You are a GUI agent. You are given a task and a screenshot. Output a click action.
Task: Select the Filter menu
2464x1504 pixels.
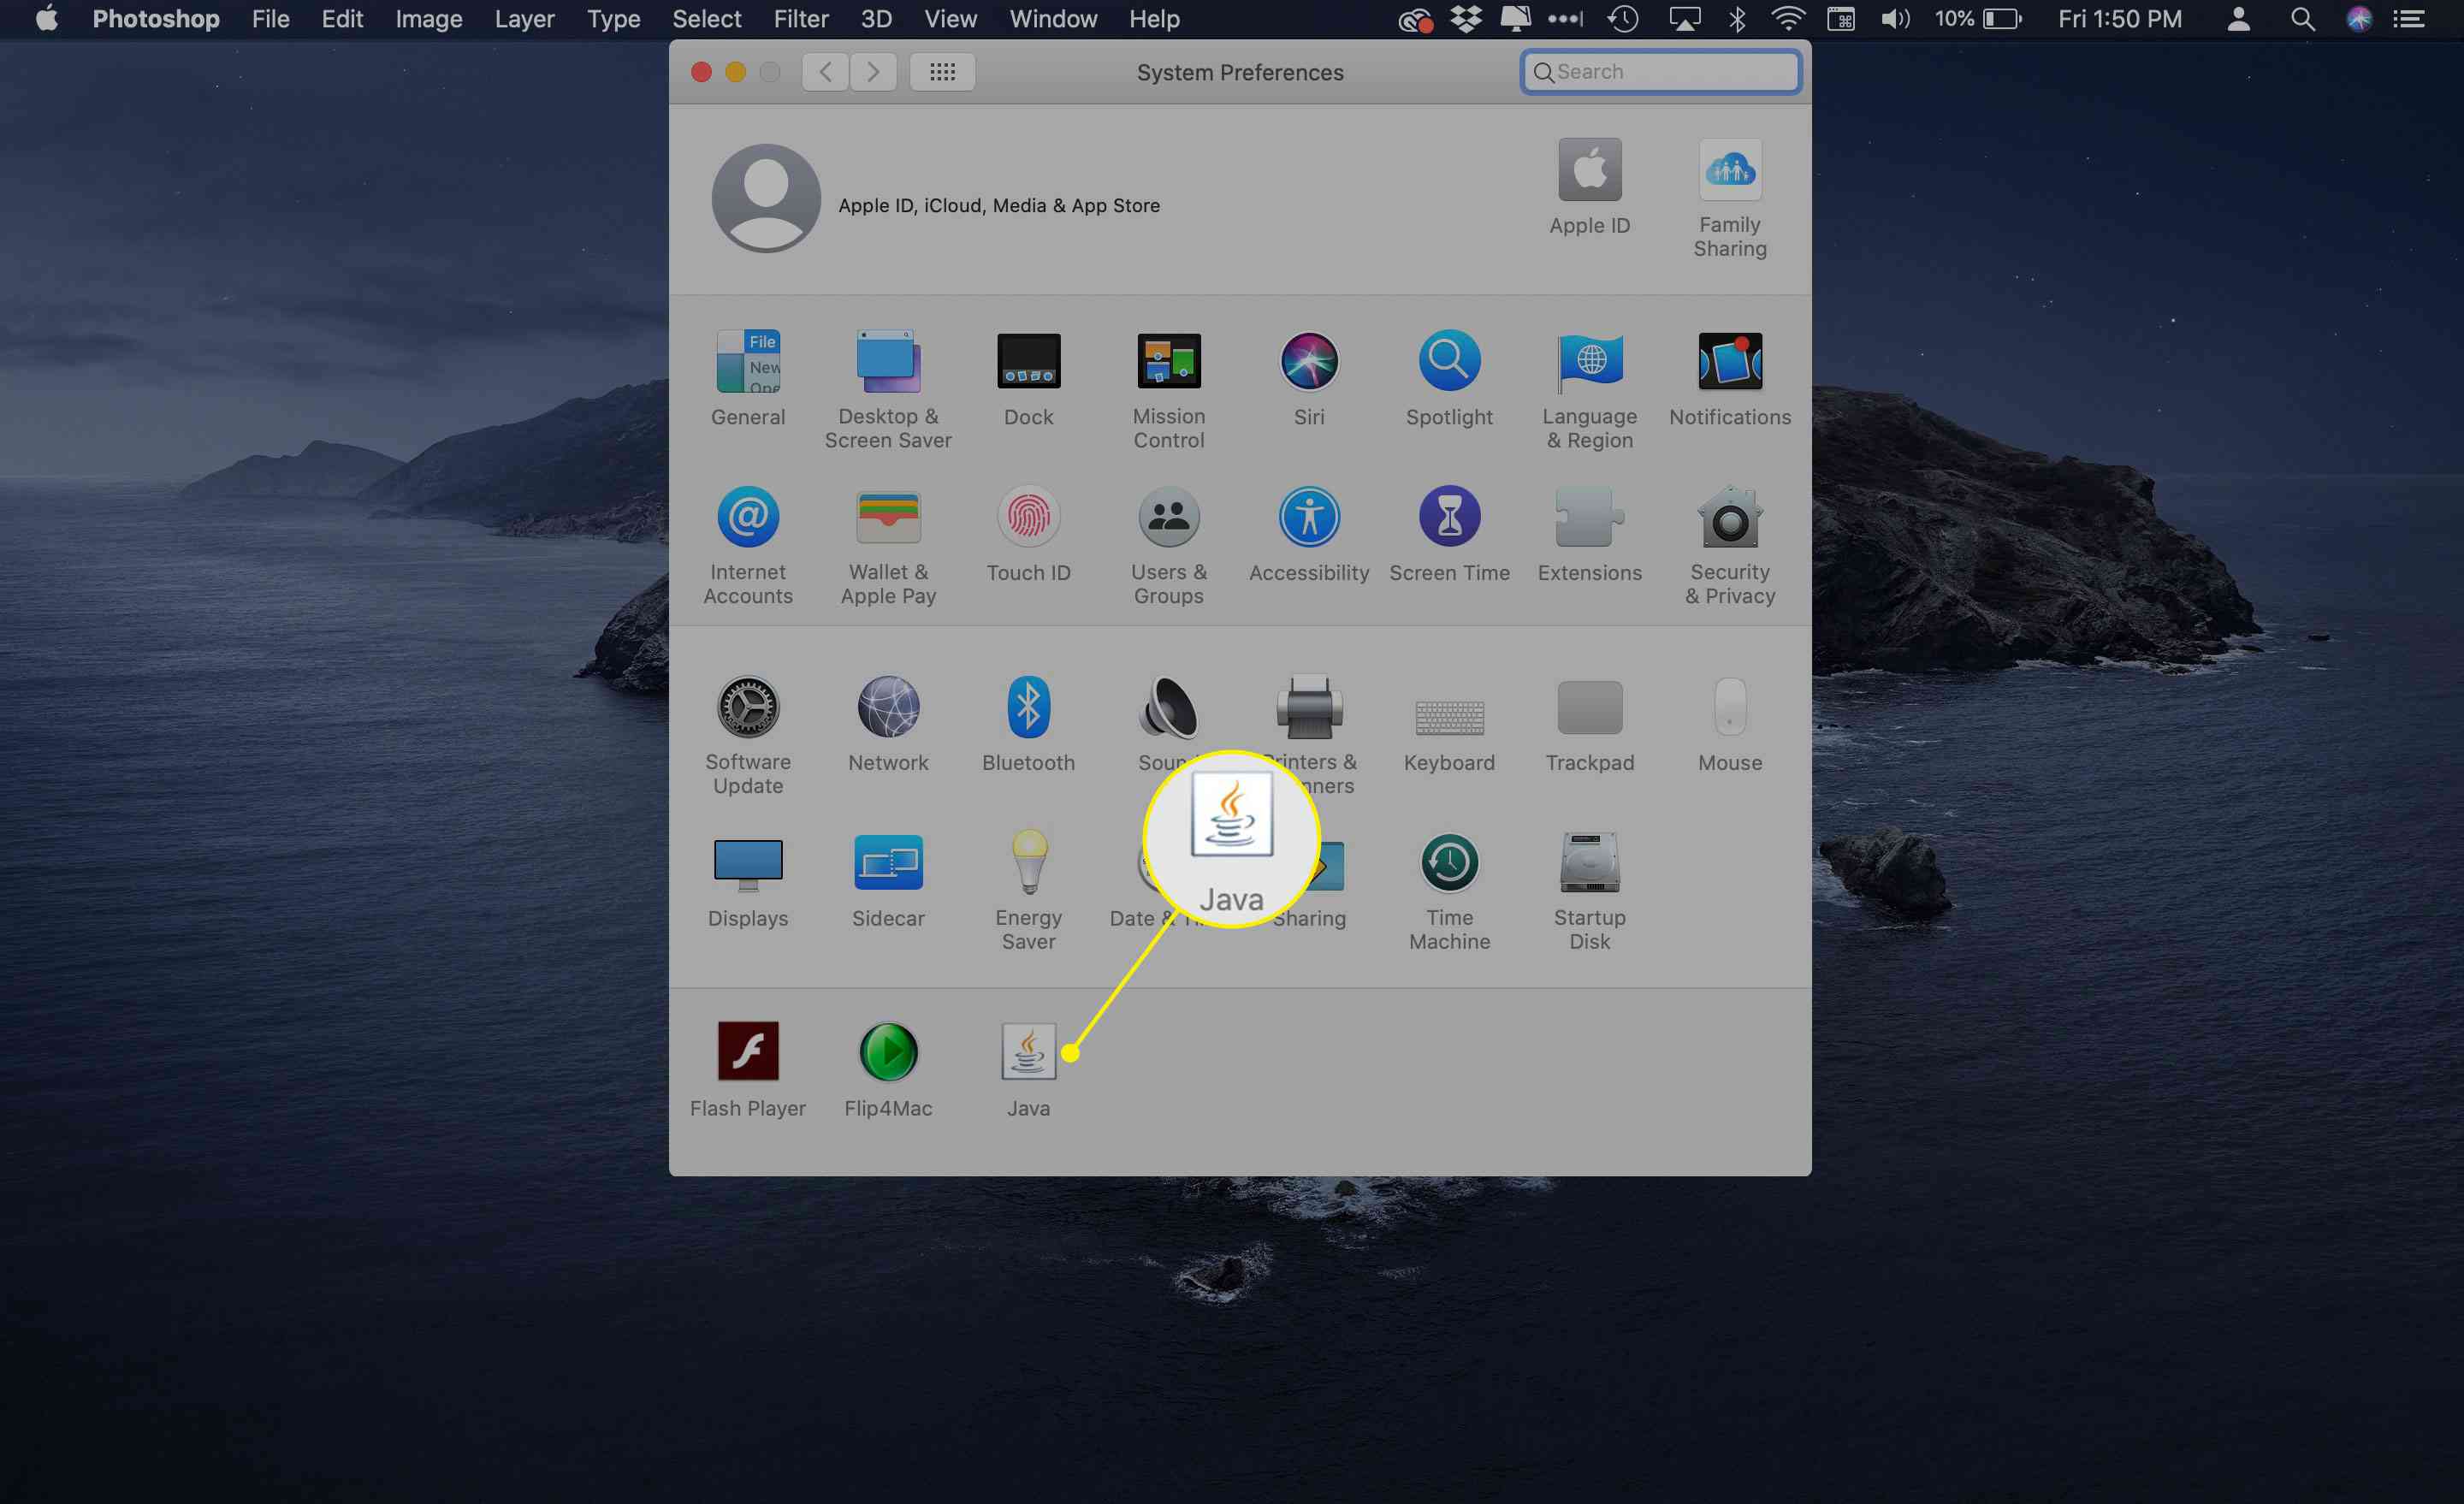click(799, 18)
